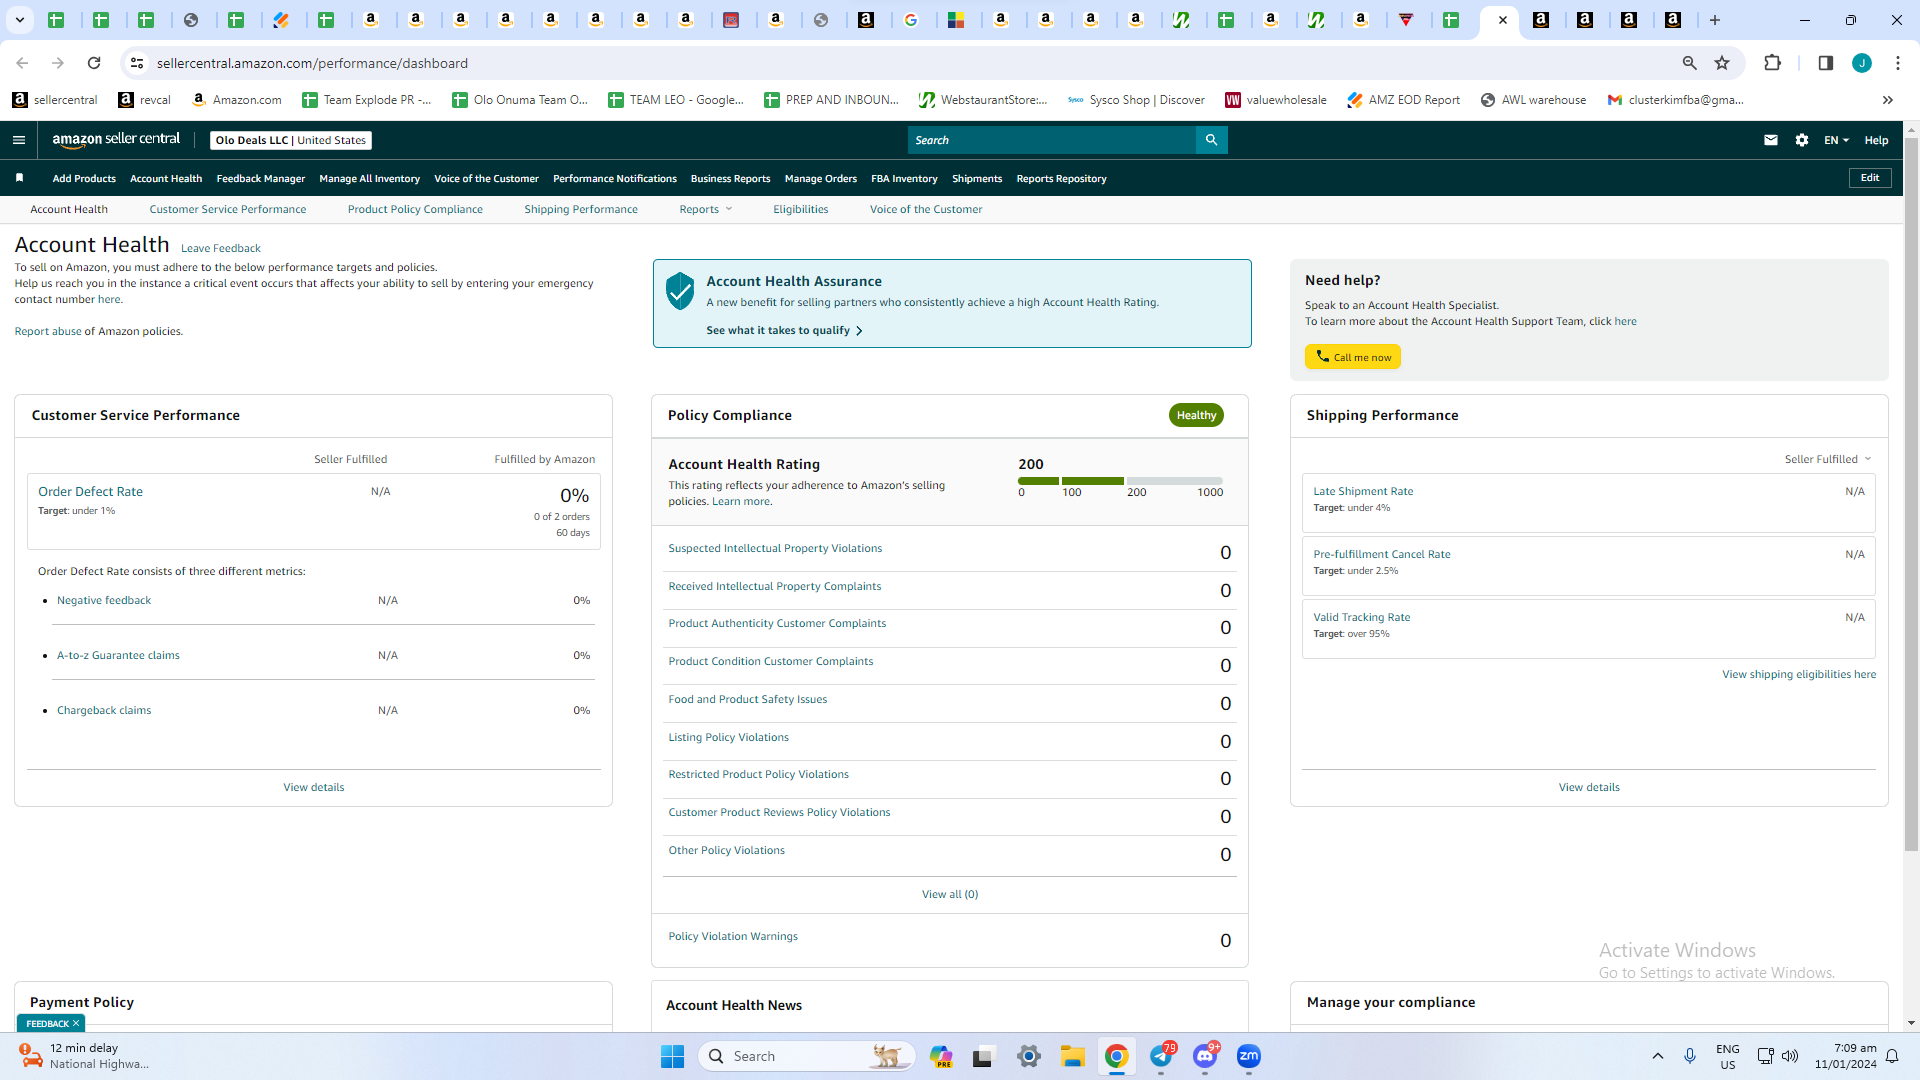Click the Seller Central search field
Image resolution: width=1920 pixels, height=1080 pixels.
coord(1052,140)
